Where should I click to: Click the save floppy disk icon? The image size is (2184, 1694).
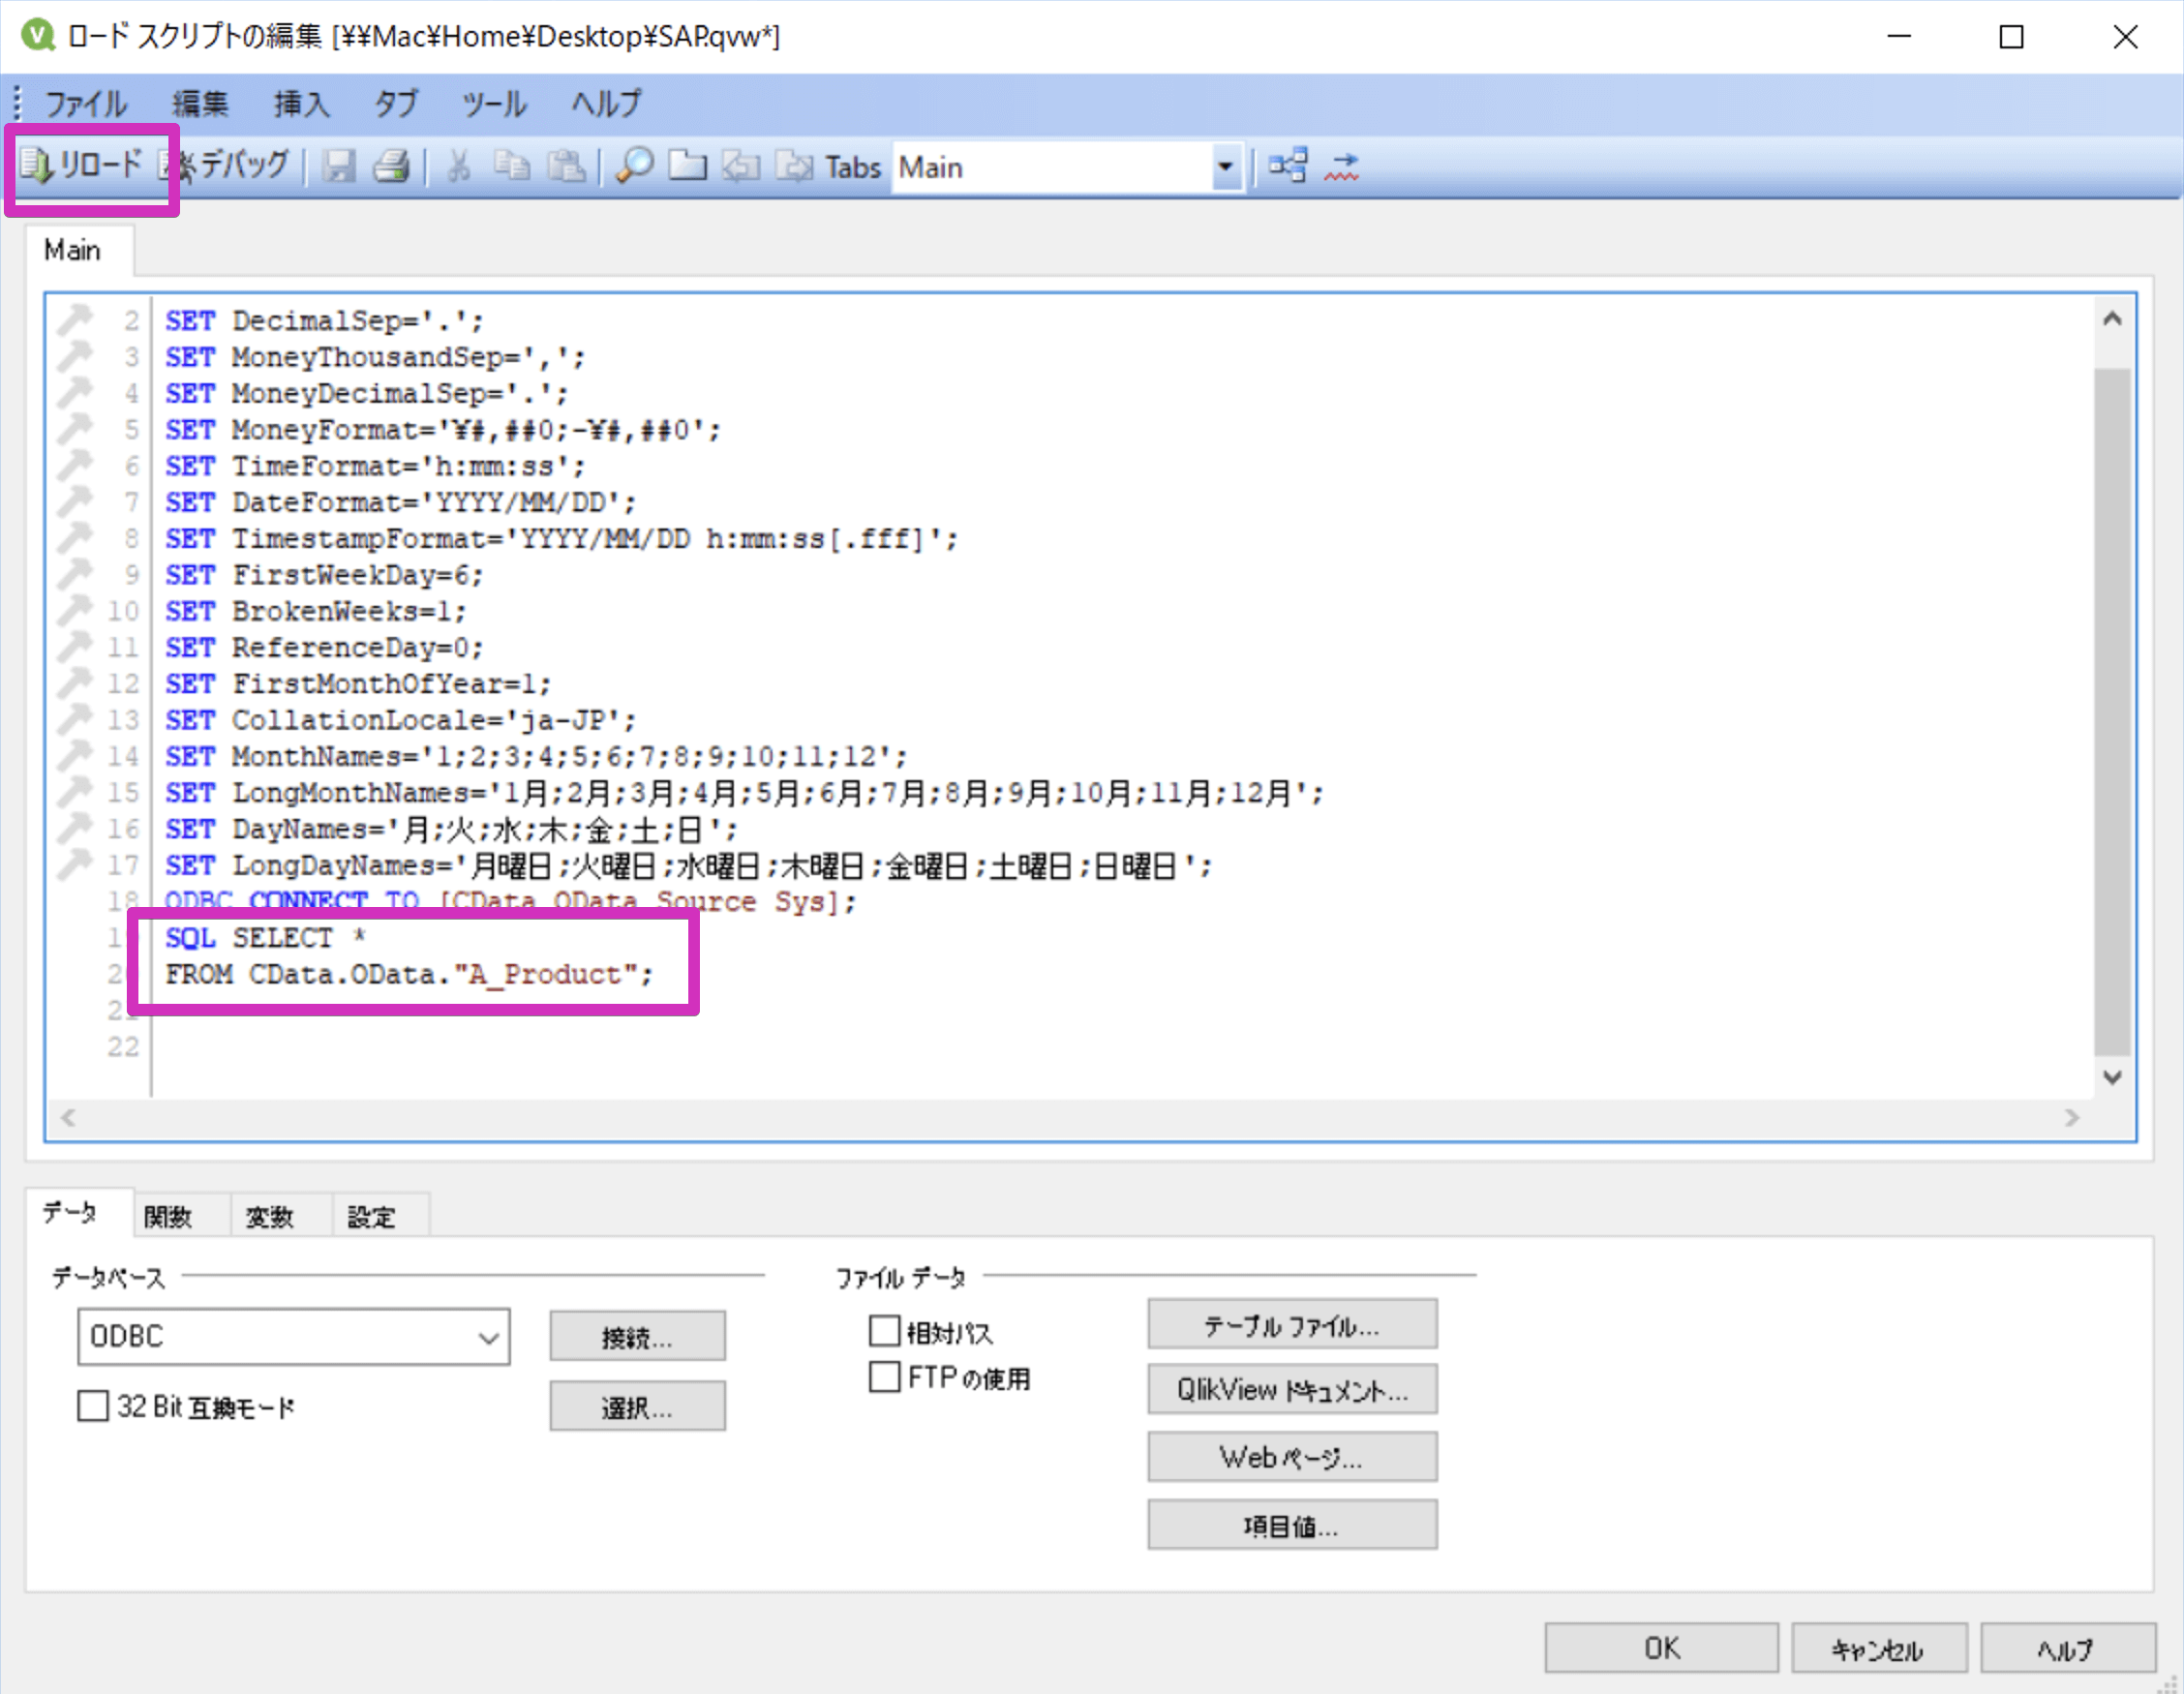[339, 166]
